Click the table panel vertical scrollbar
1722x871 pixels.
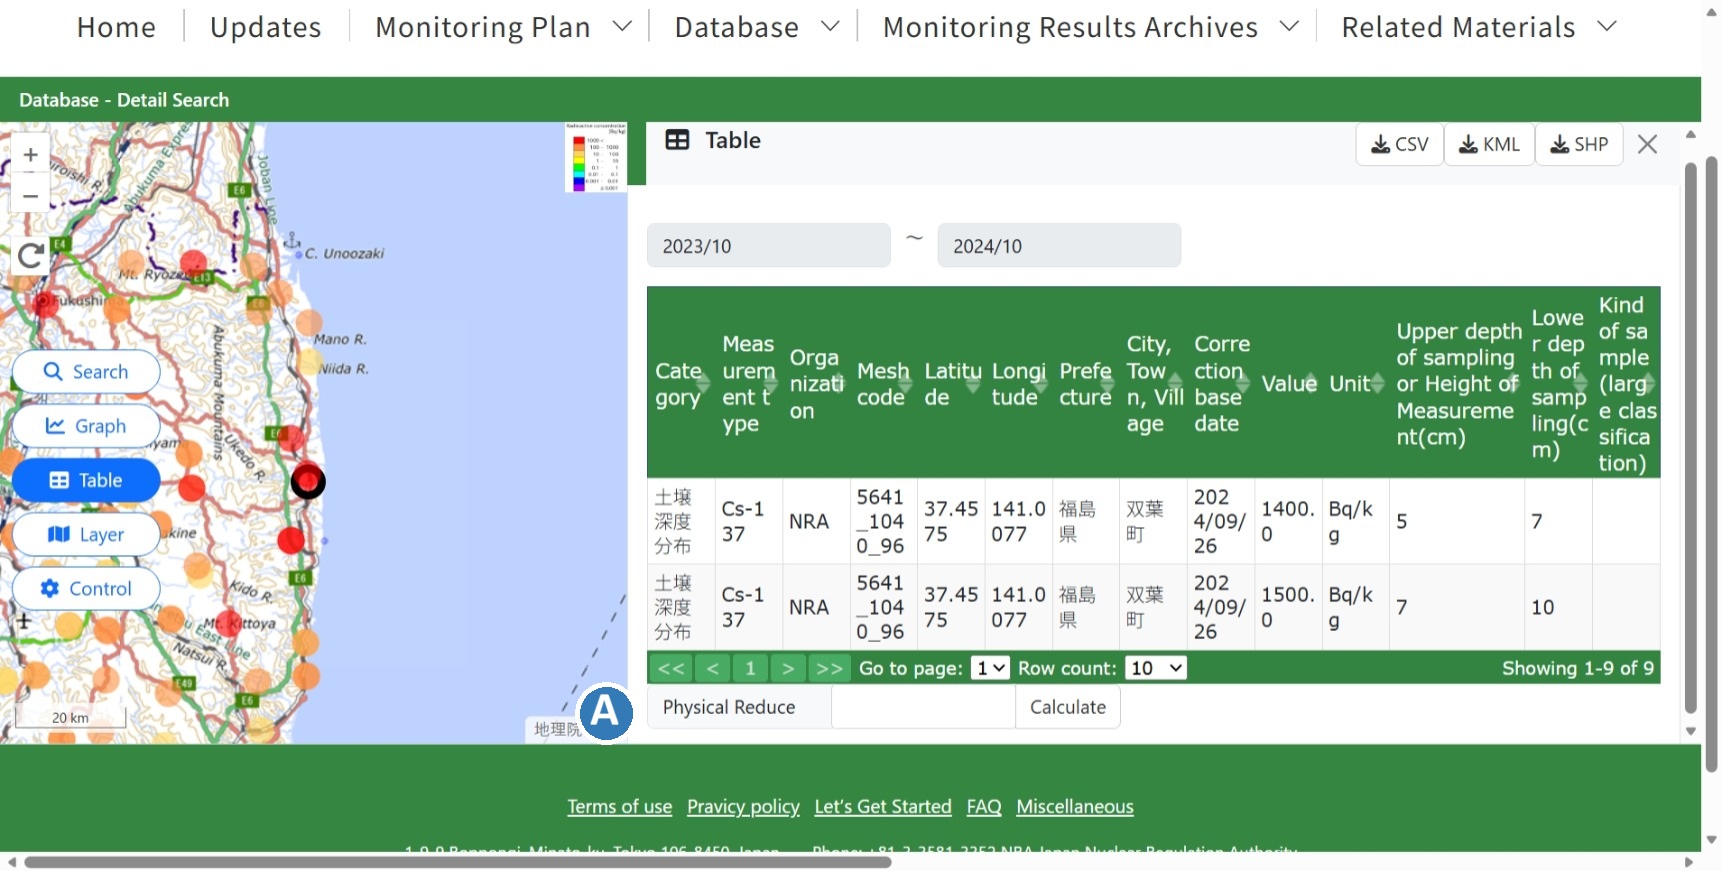point(1691,438)
